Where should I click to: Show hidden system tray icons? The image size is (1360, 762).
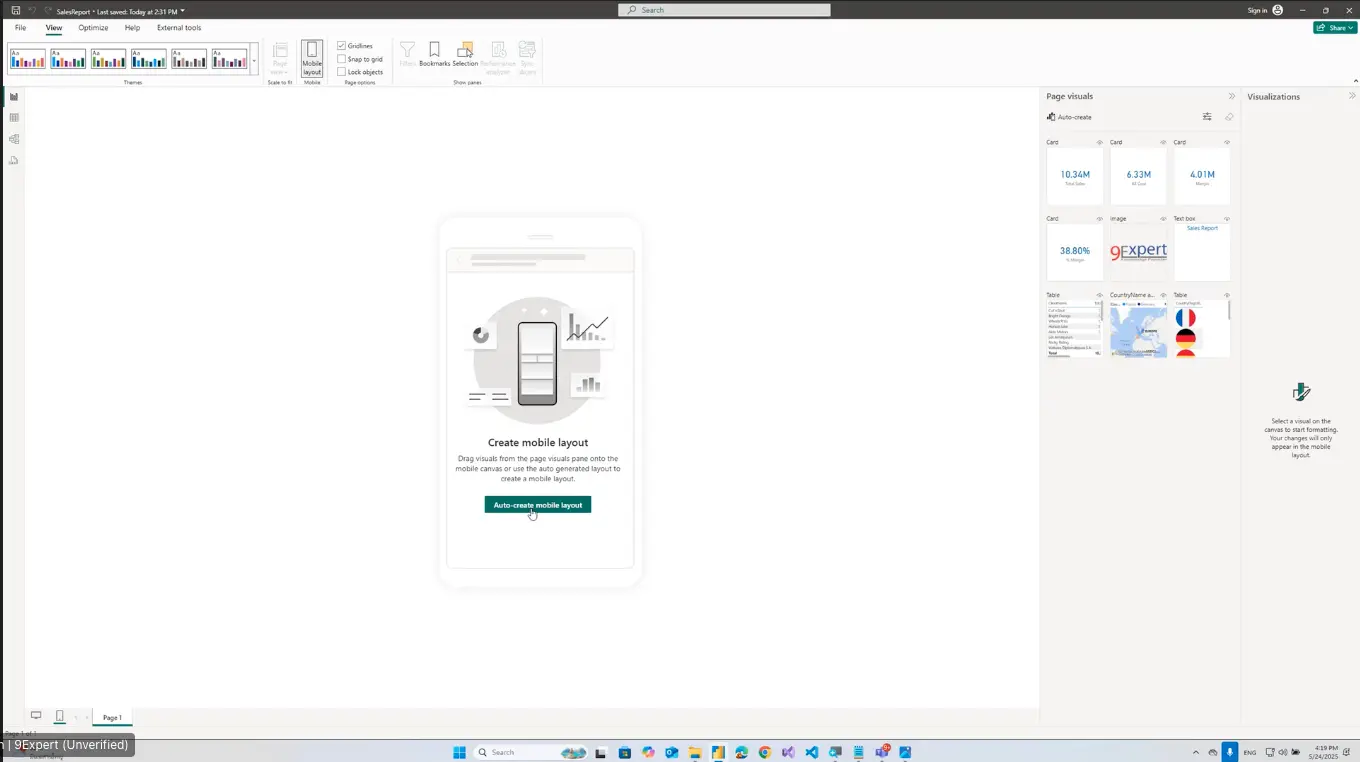click(x=1196, y=752)
